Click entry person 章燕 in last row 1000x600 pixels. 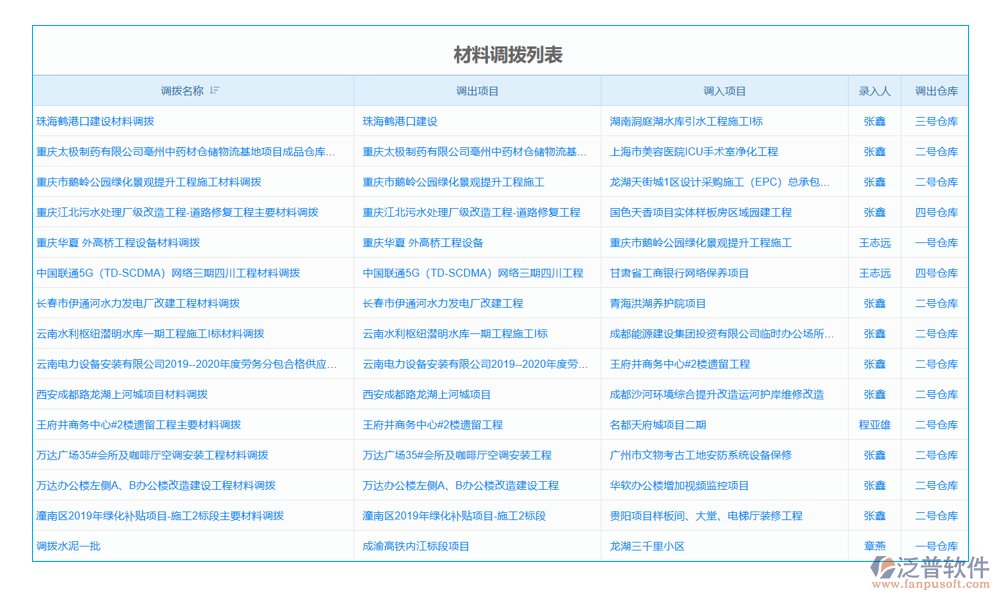click(875, 546)
